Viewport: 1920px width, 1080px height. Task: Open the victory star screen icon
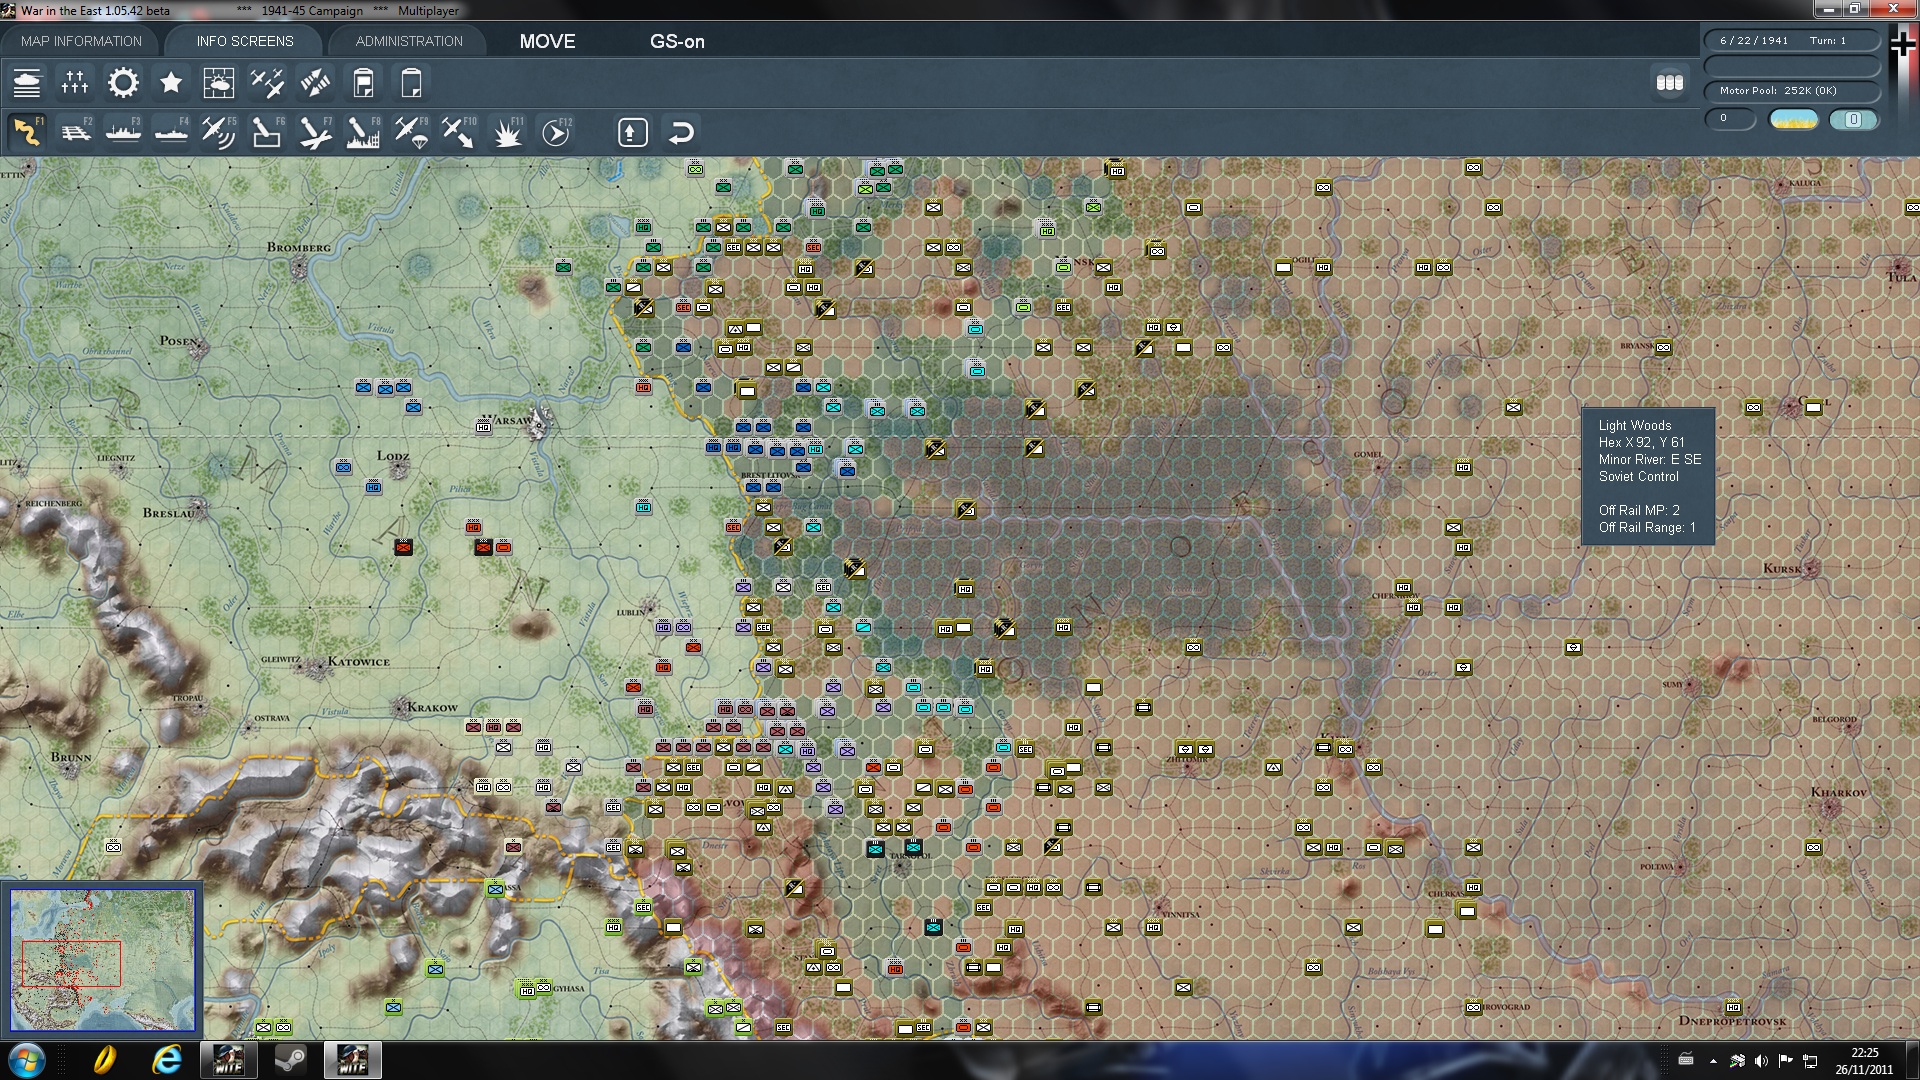point(171,83)
